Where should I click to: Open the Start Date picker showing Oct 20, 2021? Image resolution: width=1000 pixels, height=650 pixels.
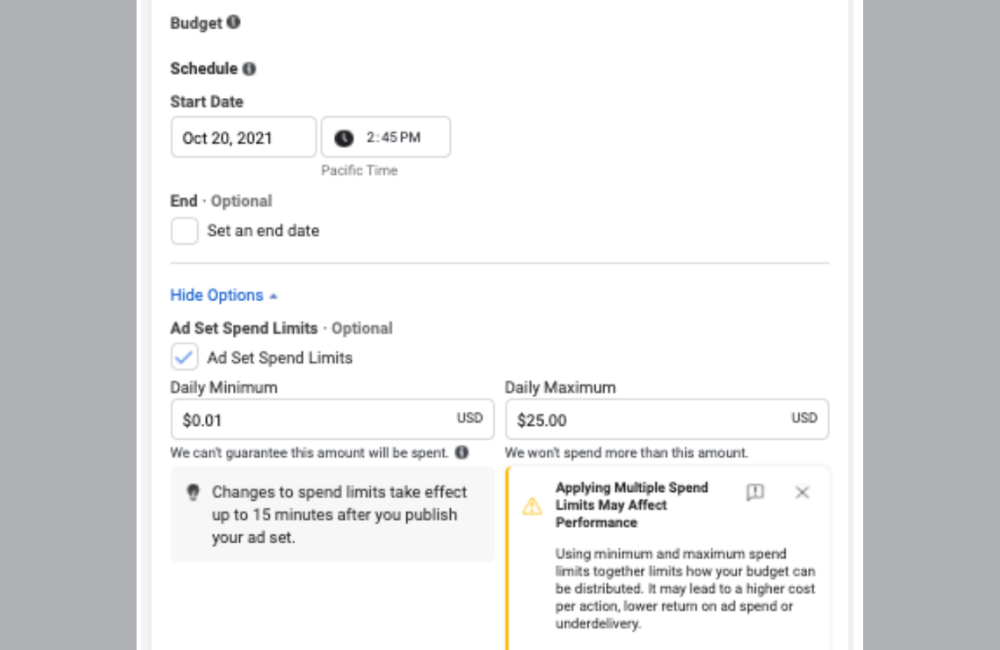(x=243, y=137)
